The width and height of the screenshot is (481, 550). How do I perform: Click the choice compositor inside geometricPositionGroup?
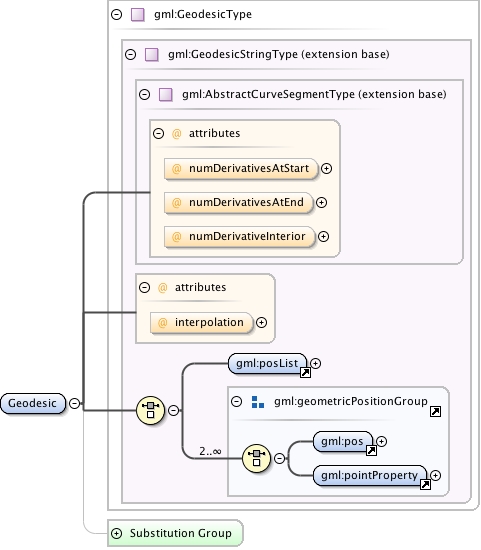click(256, 458)
